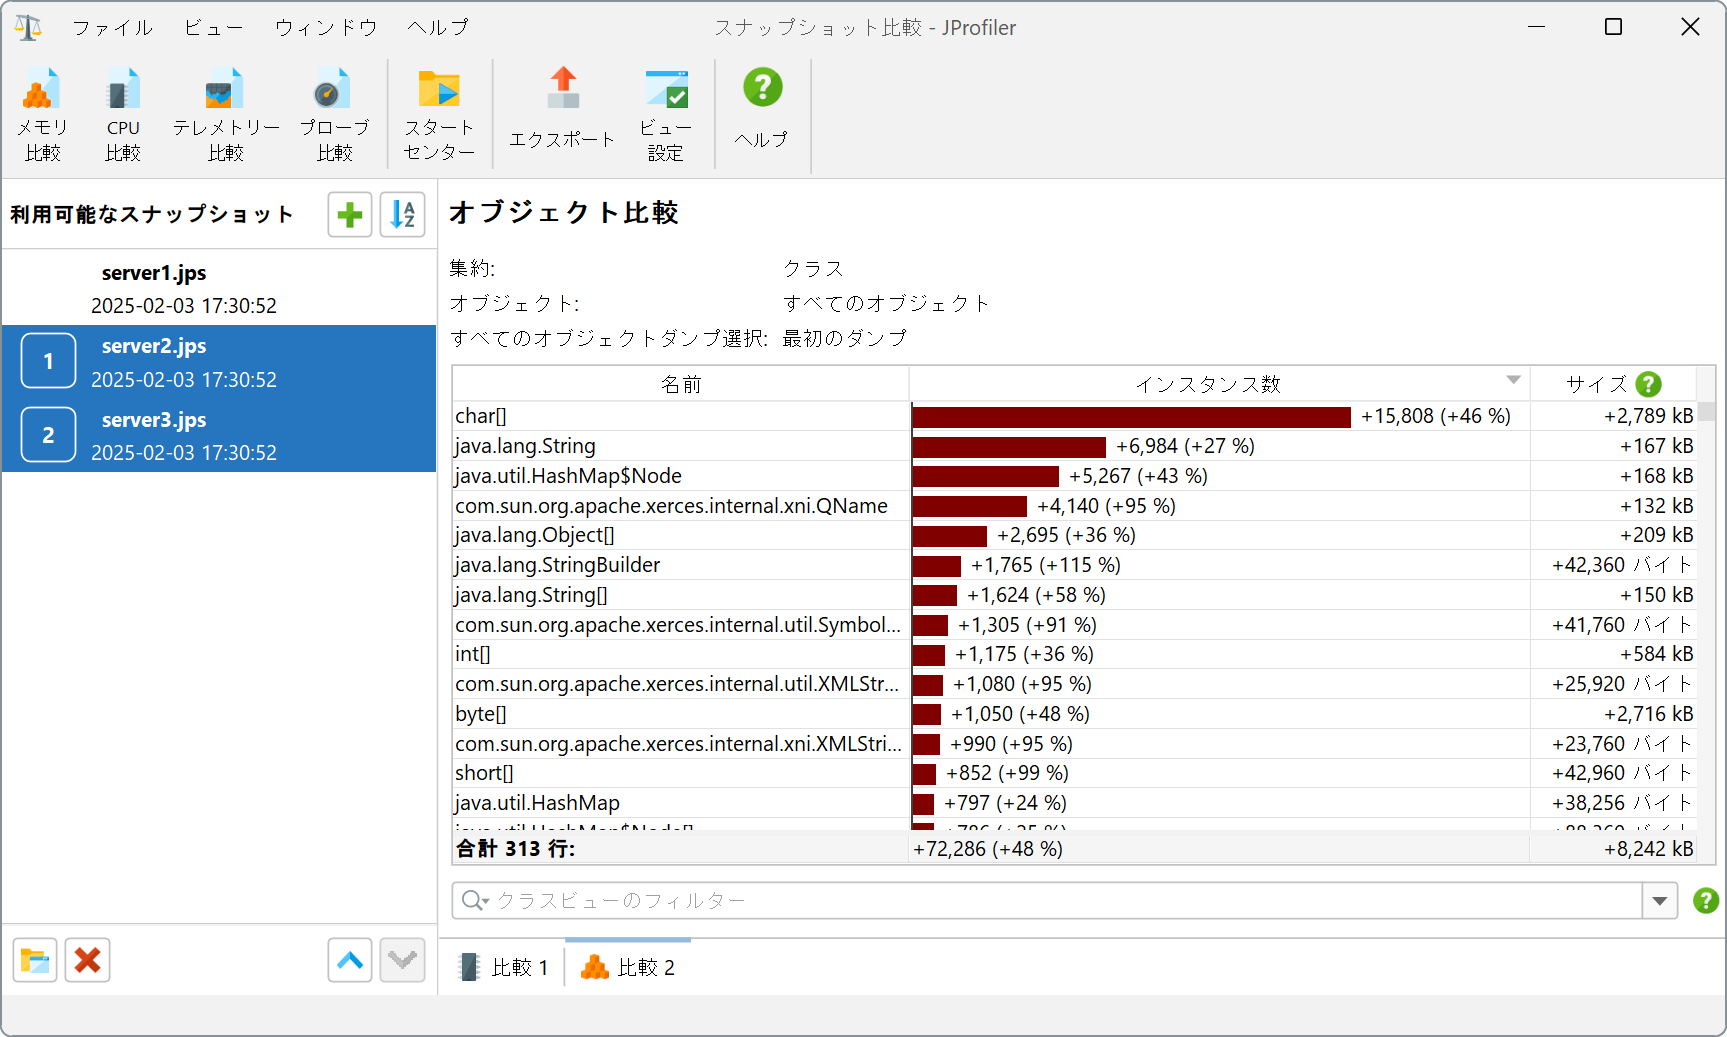Viewport: 1727px width, 1037px height.
Task: Move selected snapshot up with the arrow
Action: (x=350, y=961)
